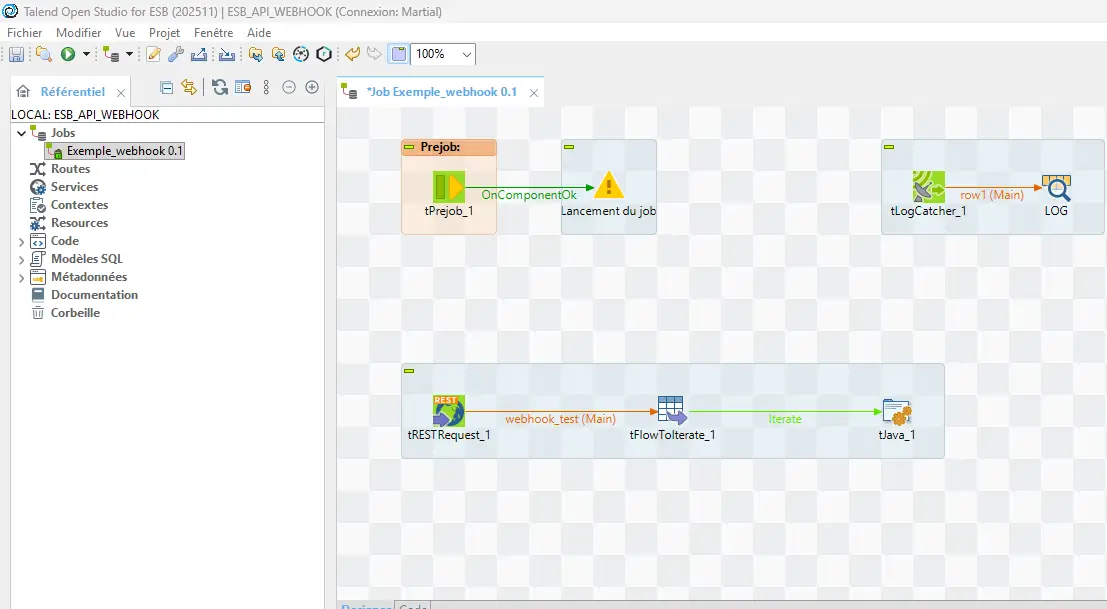This screenshot has width=1107, height=609.
Task: Select the tFlowToIterate_1 component
Action: [672, 410]
